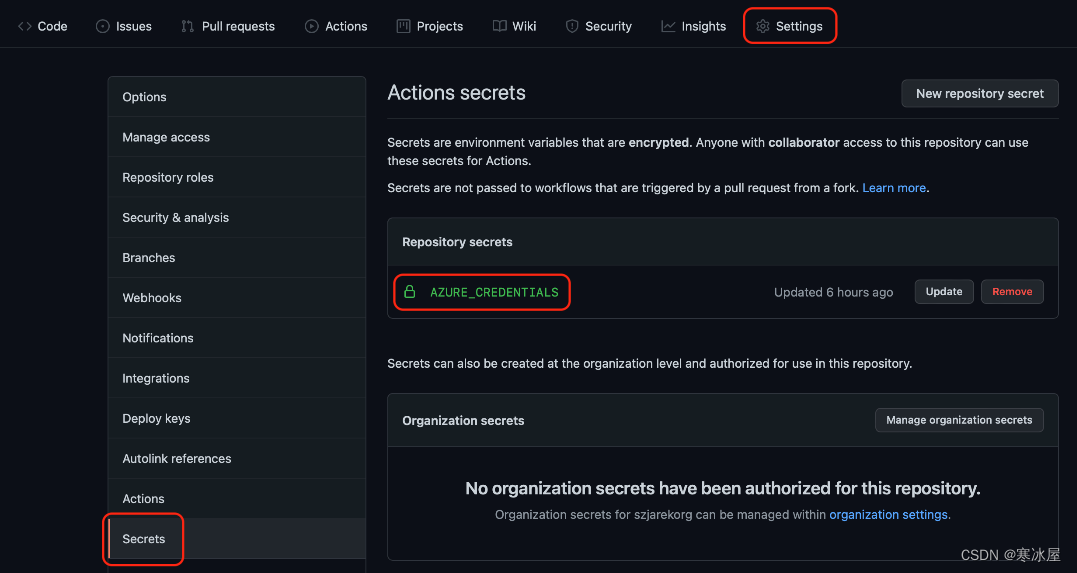Open the Actions tab in top navigation
1077x573 pixels.
coord(336,26)
